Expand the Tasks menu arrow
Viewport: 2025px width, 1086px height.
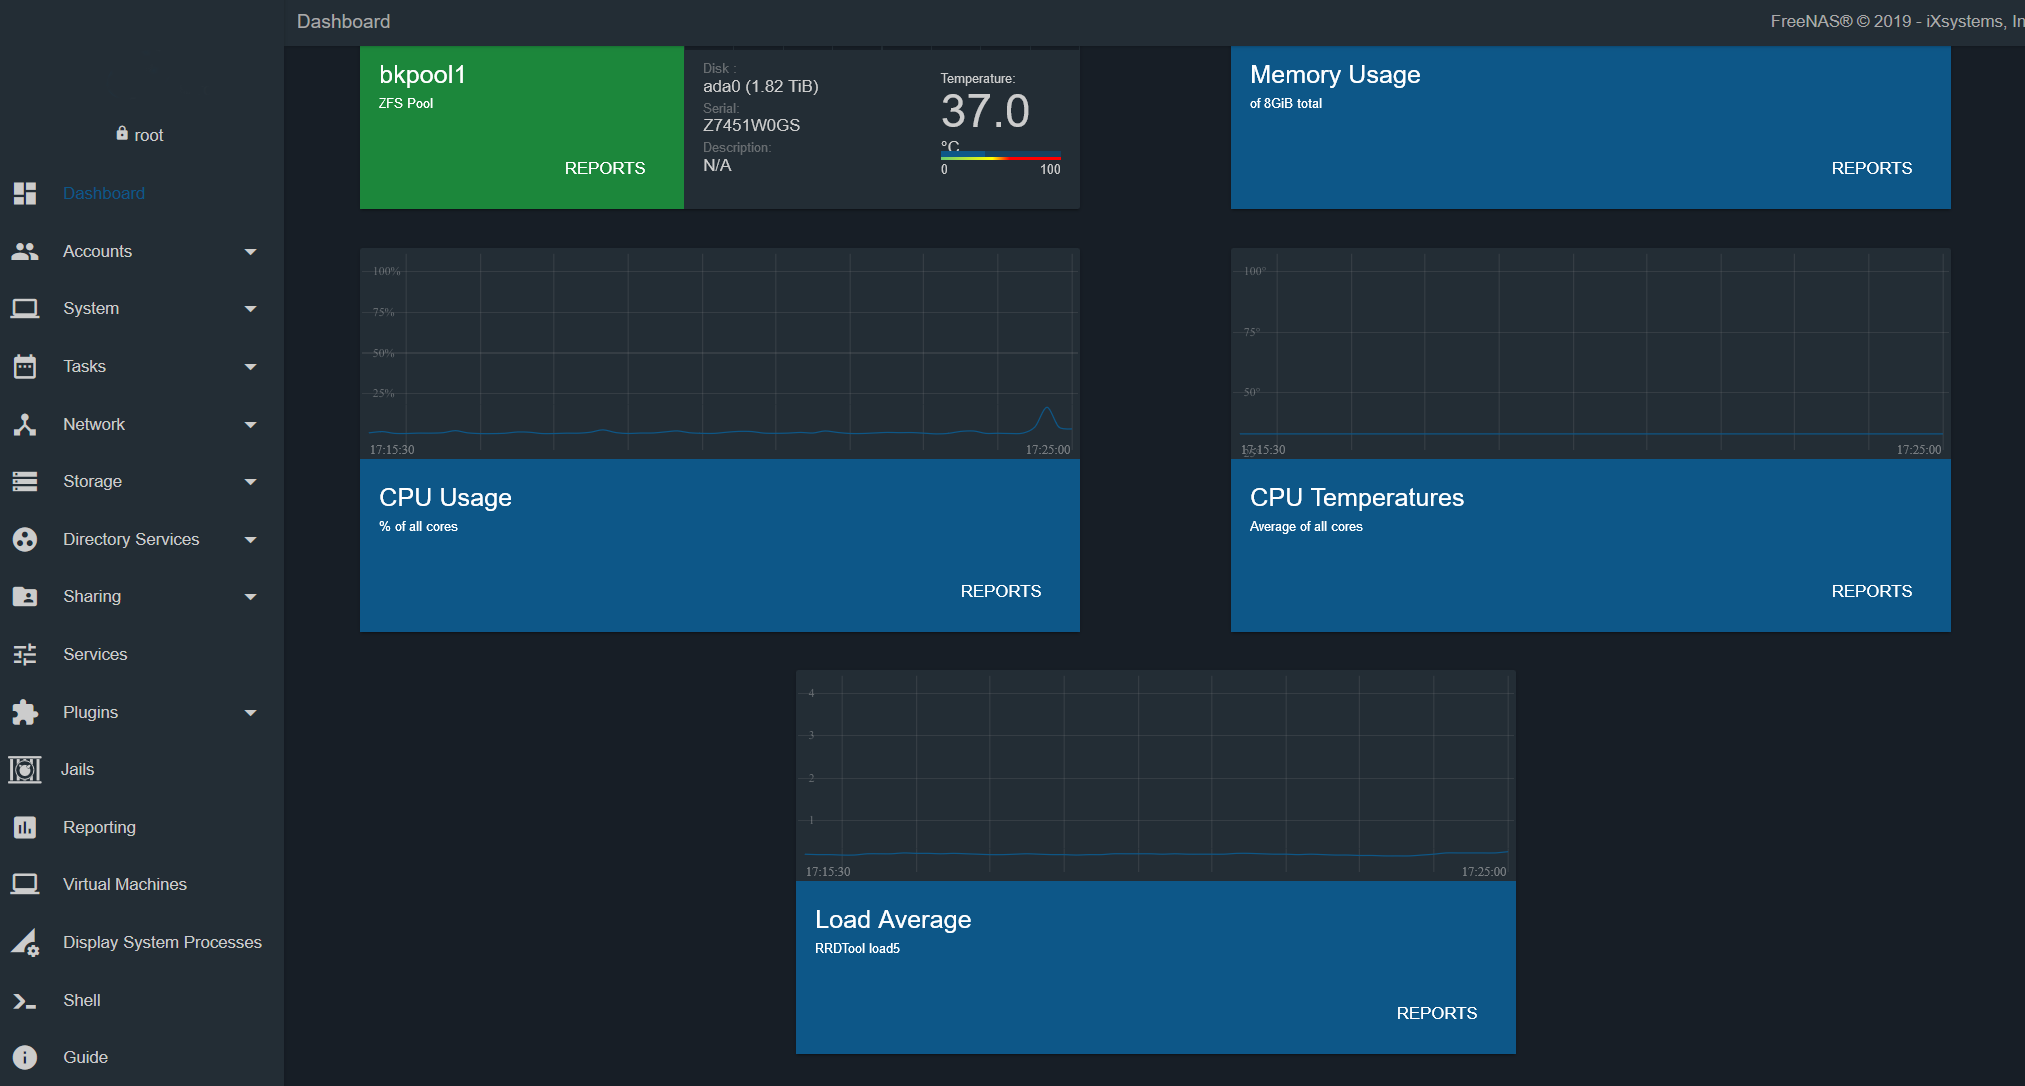click(x=251, y=367)
